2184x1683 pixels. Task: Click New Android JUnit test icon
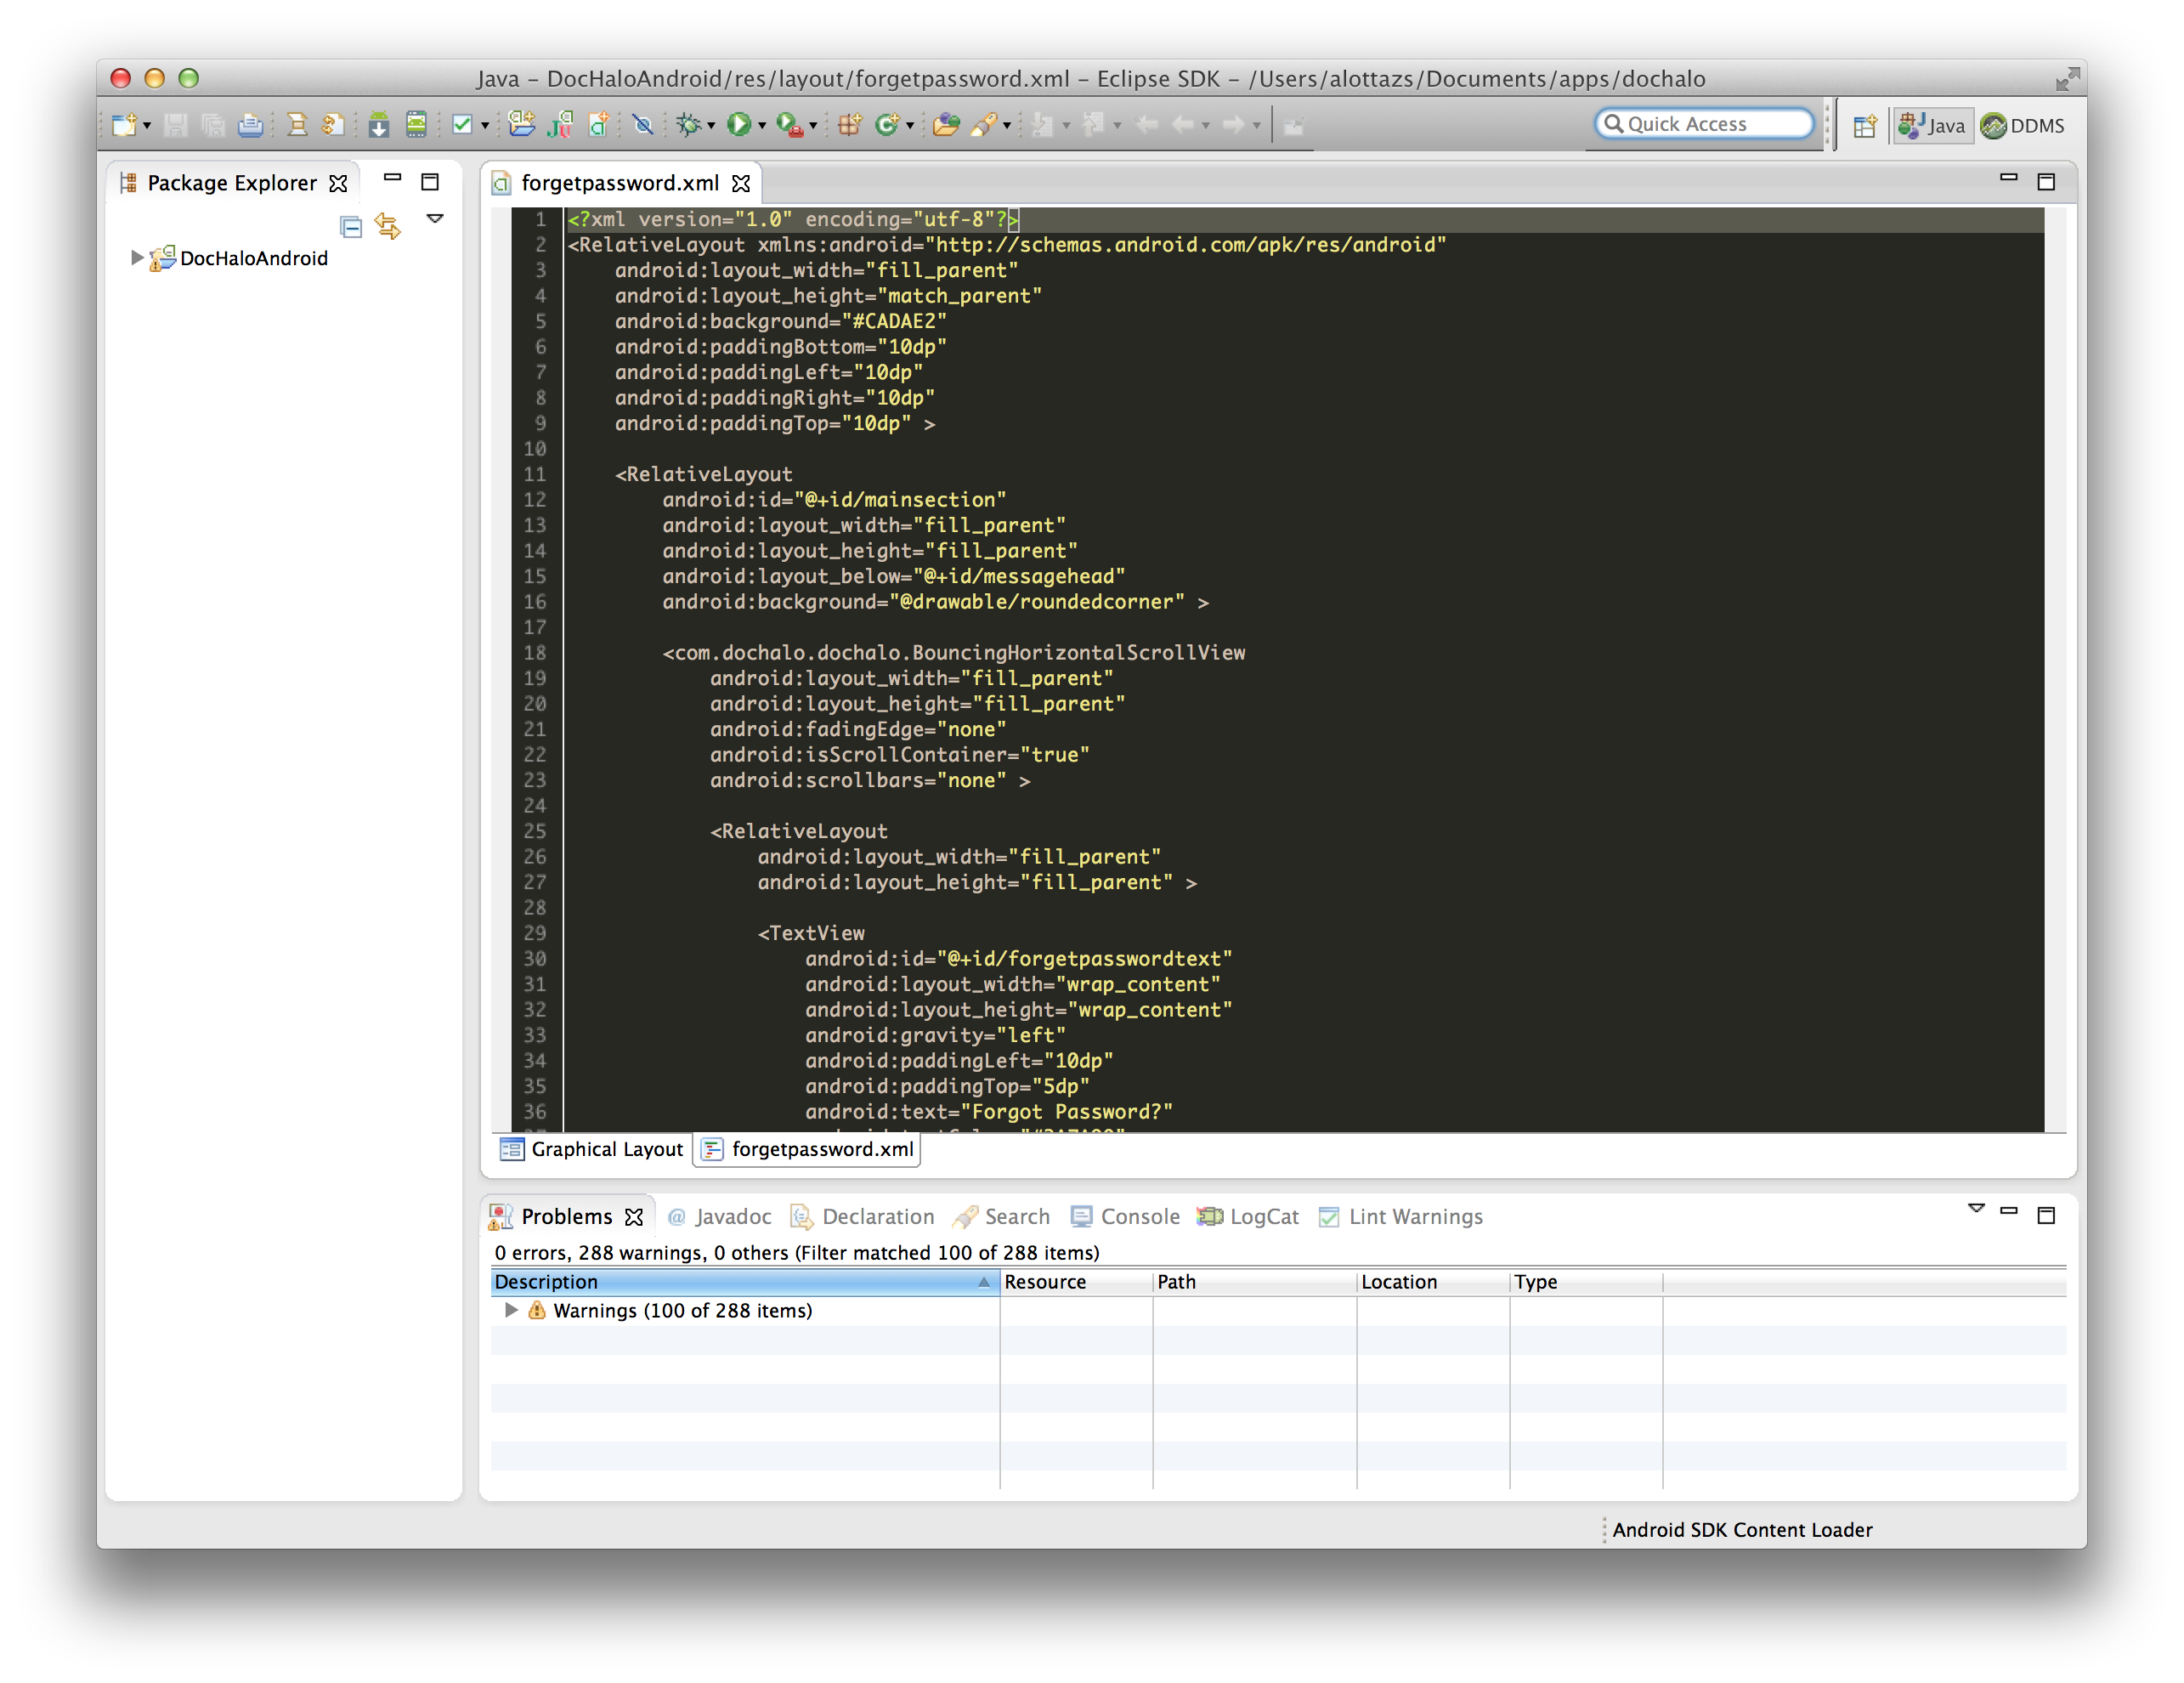561,125
